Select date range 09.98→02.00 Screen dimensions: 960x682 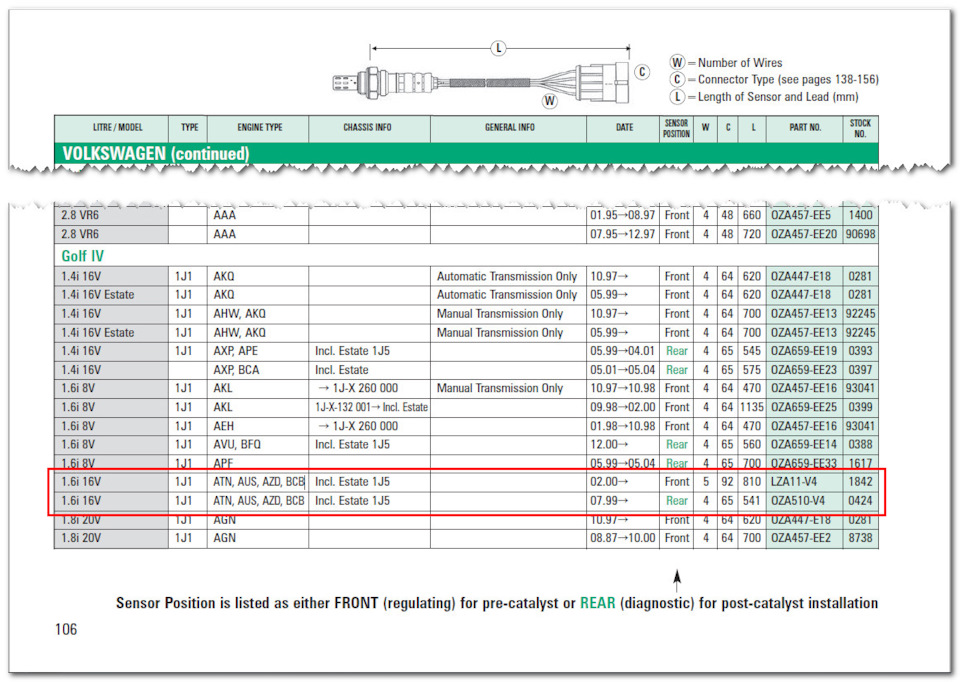point(623,408)
